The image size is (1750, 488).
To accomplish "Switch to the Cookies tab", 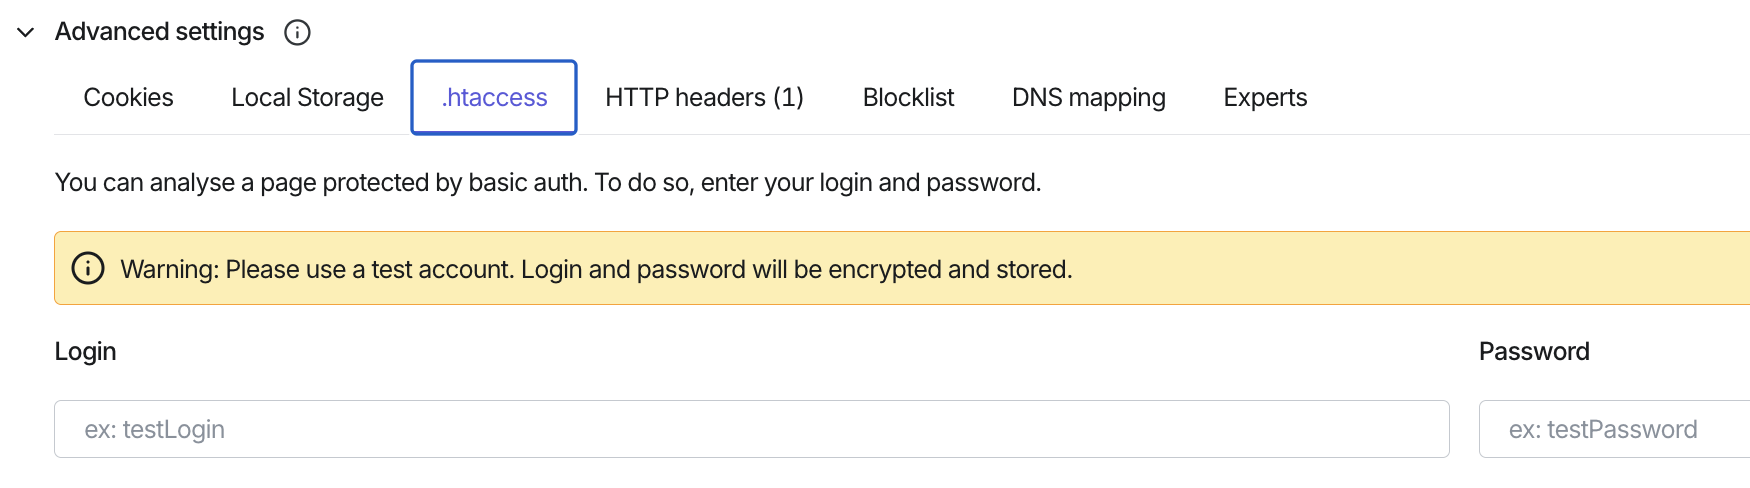I will 128,97.
